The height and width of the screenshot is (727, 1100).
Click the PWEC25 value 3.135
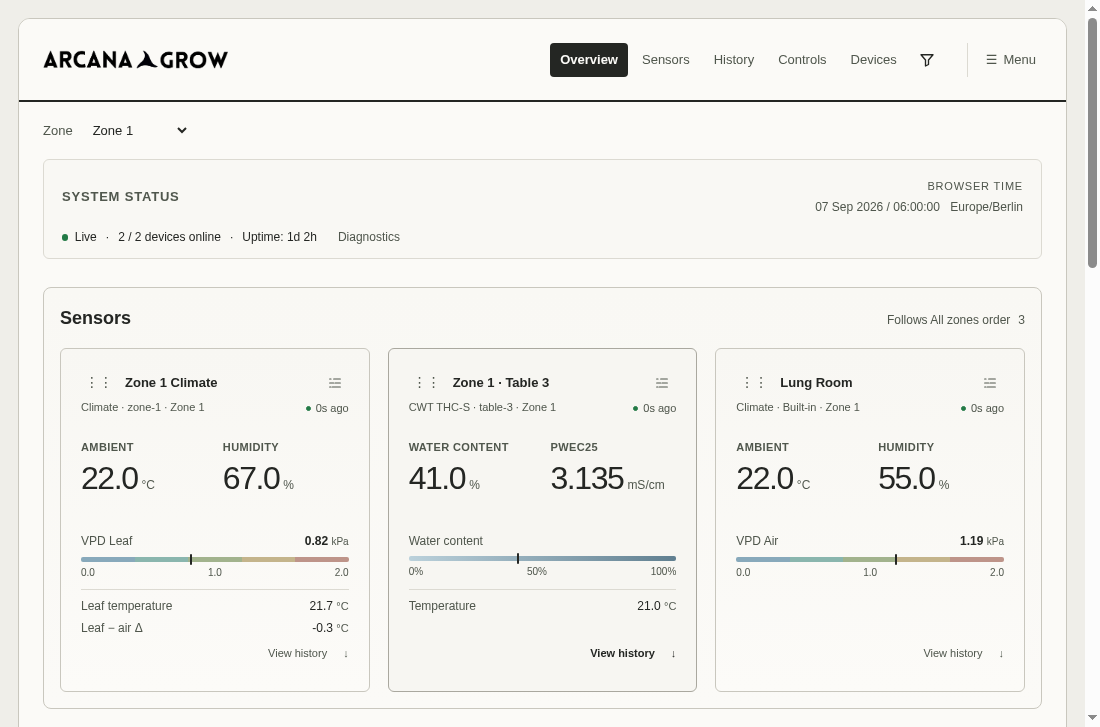[x=587, y=479]
